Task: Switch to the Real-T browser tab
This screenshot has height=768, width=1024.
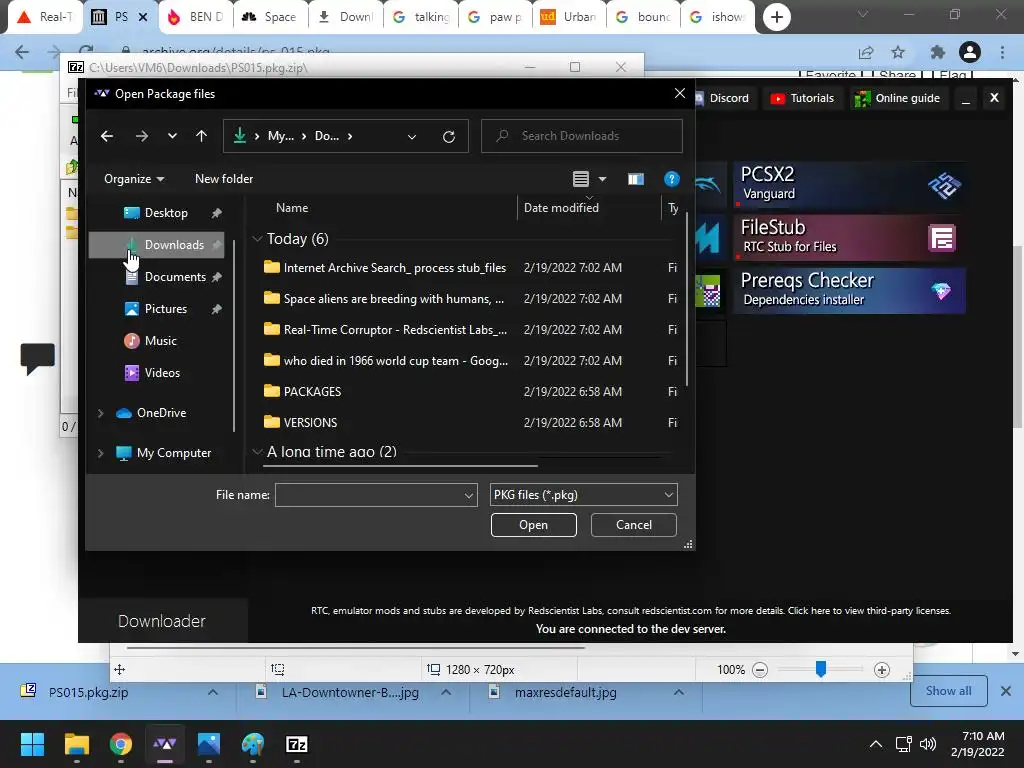Action: [44, 17]
